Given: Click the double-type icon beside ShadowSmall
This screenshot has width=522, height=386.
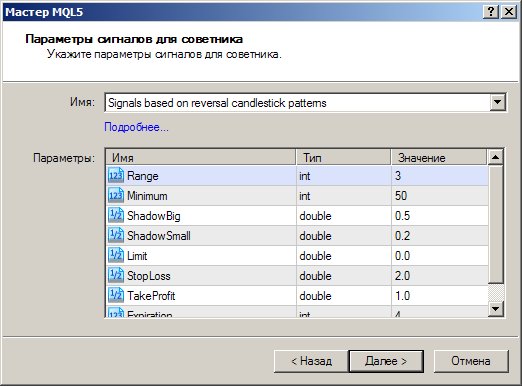Looking at the screenshot, I should click(x=116, y=236).
